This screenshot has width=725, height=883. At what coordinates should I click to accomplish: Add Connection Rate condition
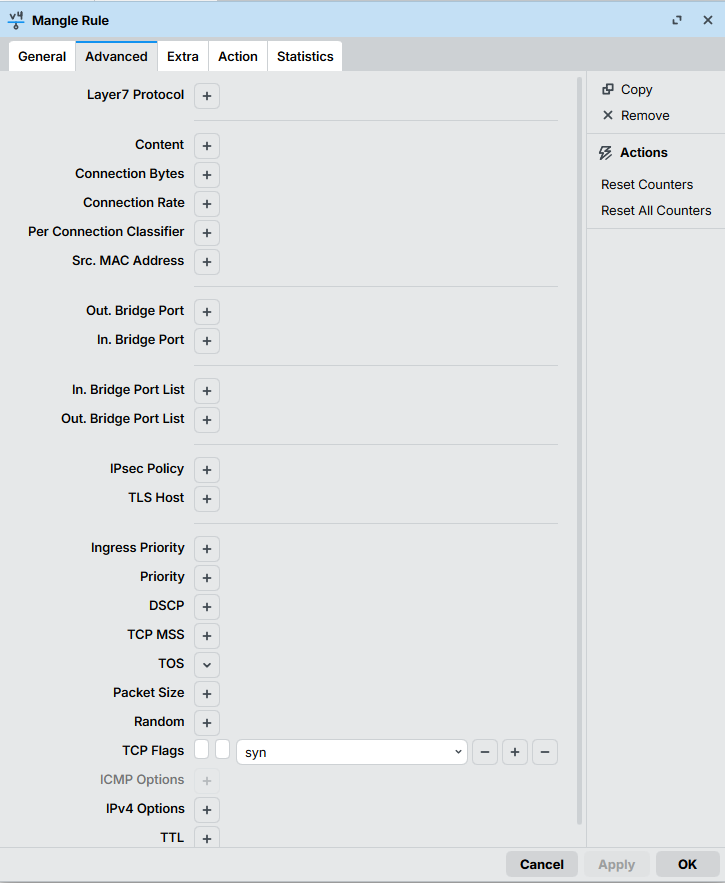pos(207,204)
